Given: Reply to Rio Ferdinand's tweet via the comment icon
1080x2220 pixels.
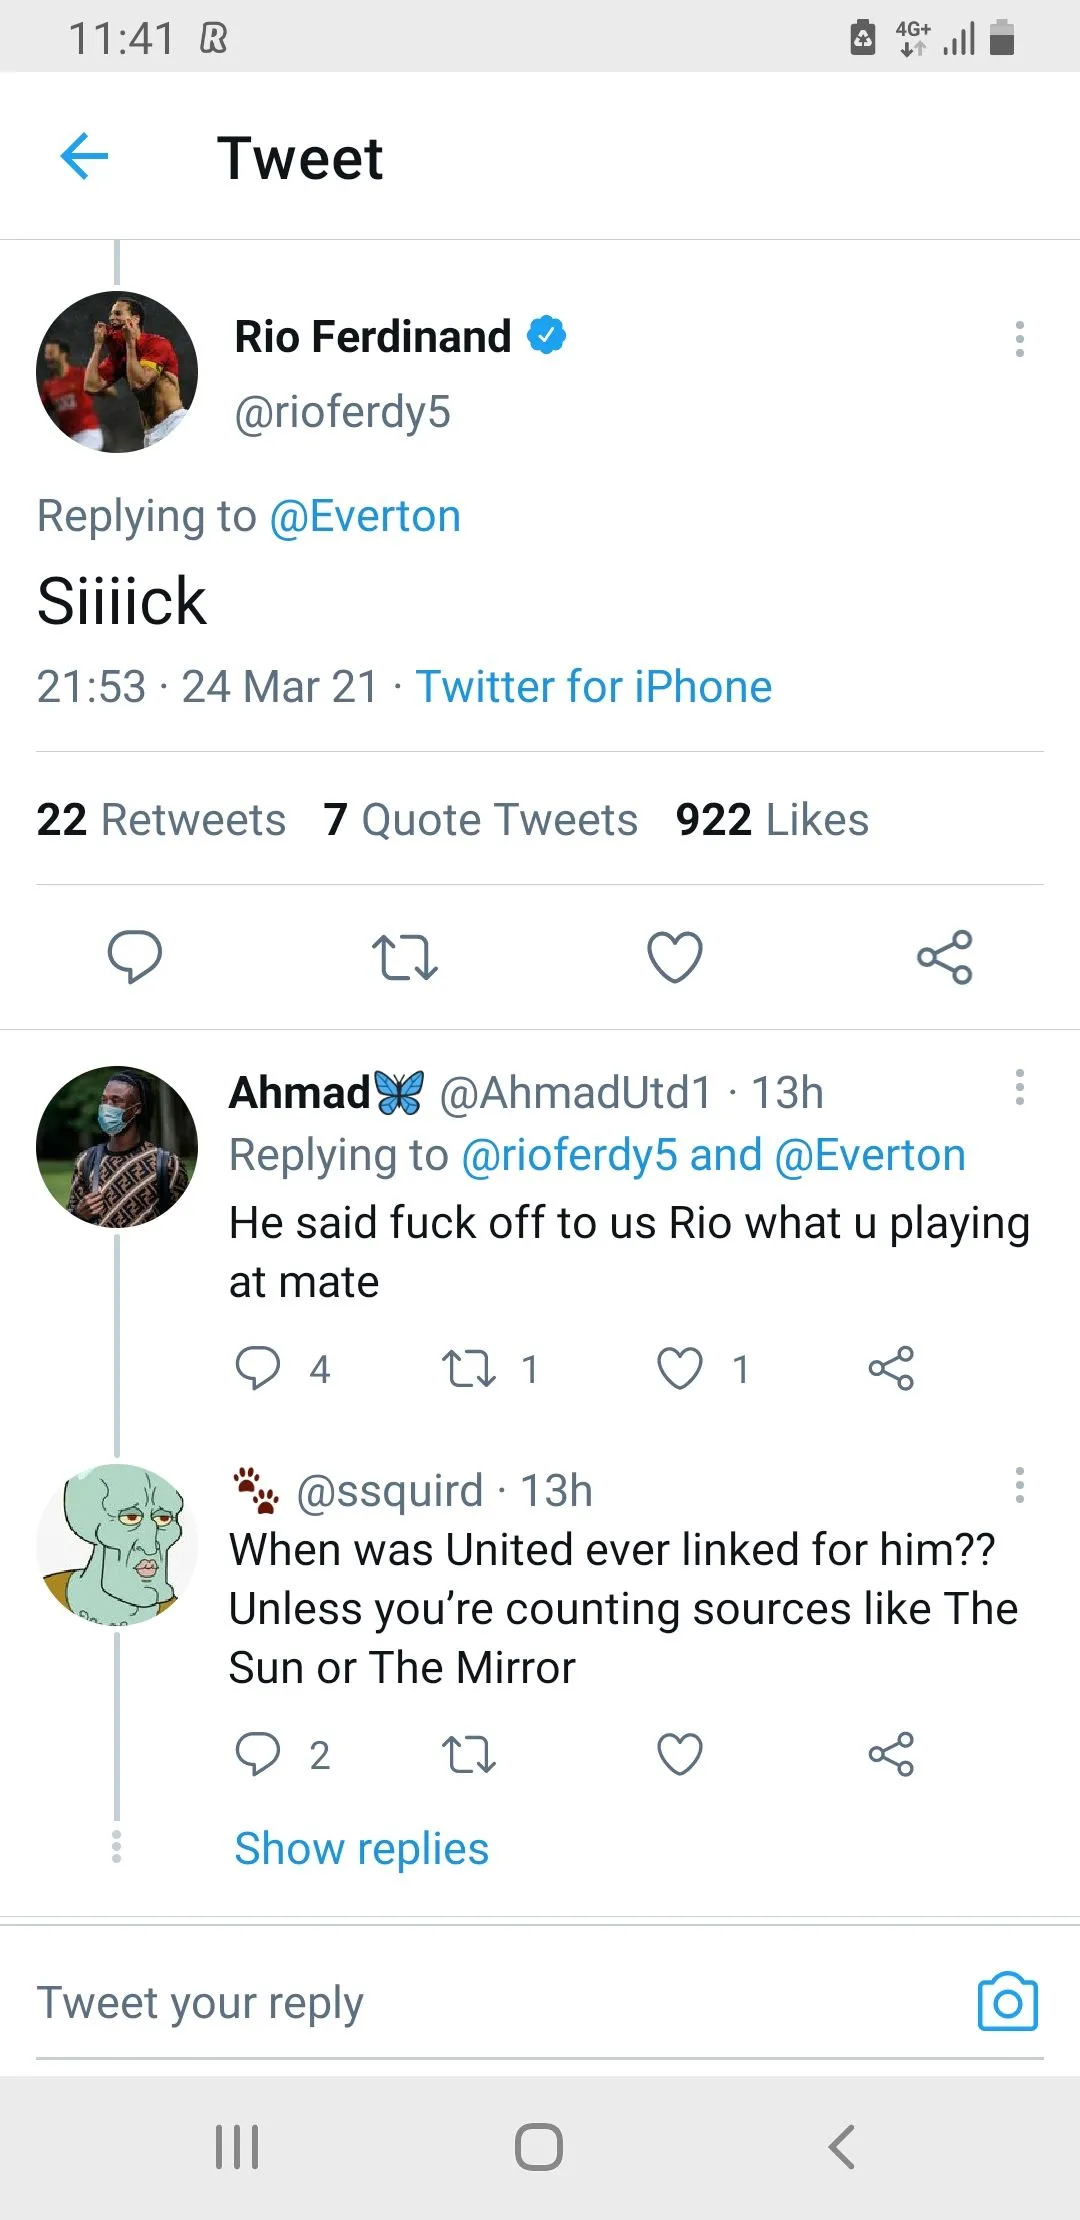Looking at the screenshot, I should [135, 957].
